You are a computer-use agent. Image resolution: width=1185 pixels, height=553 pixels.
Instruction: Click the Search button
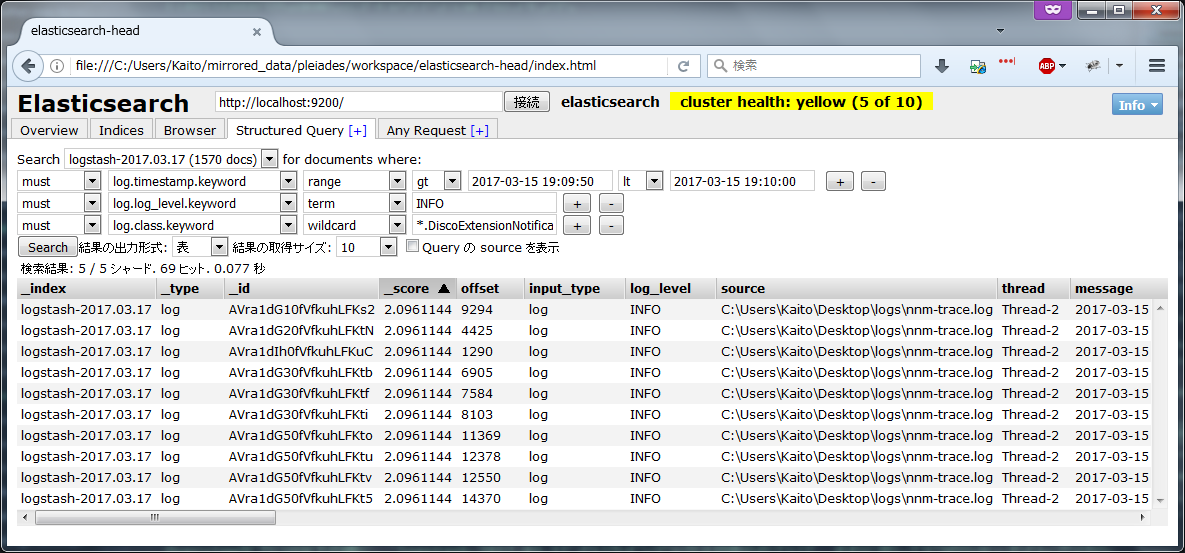point(48,247)
